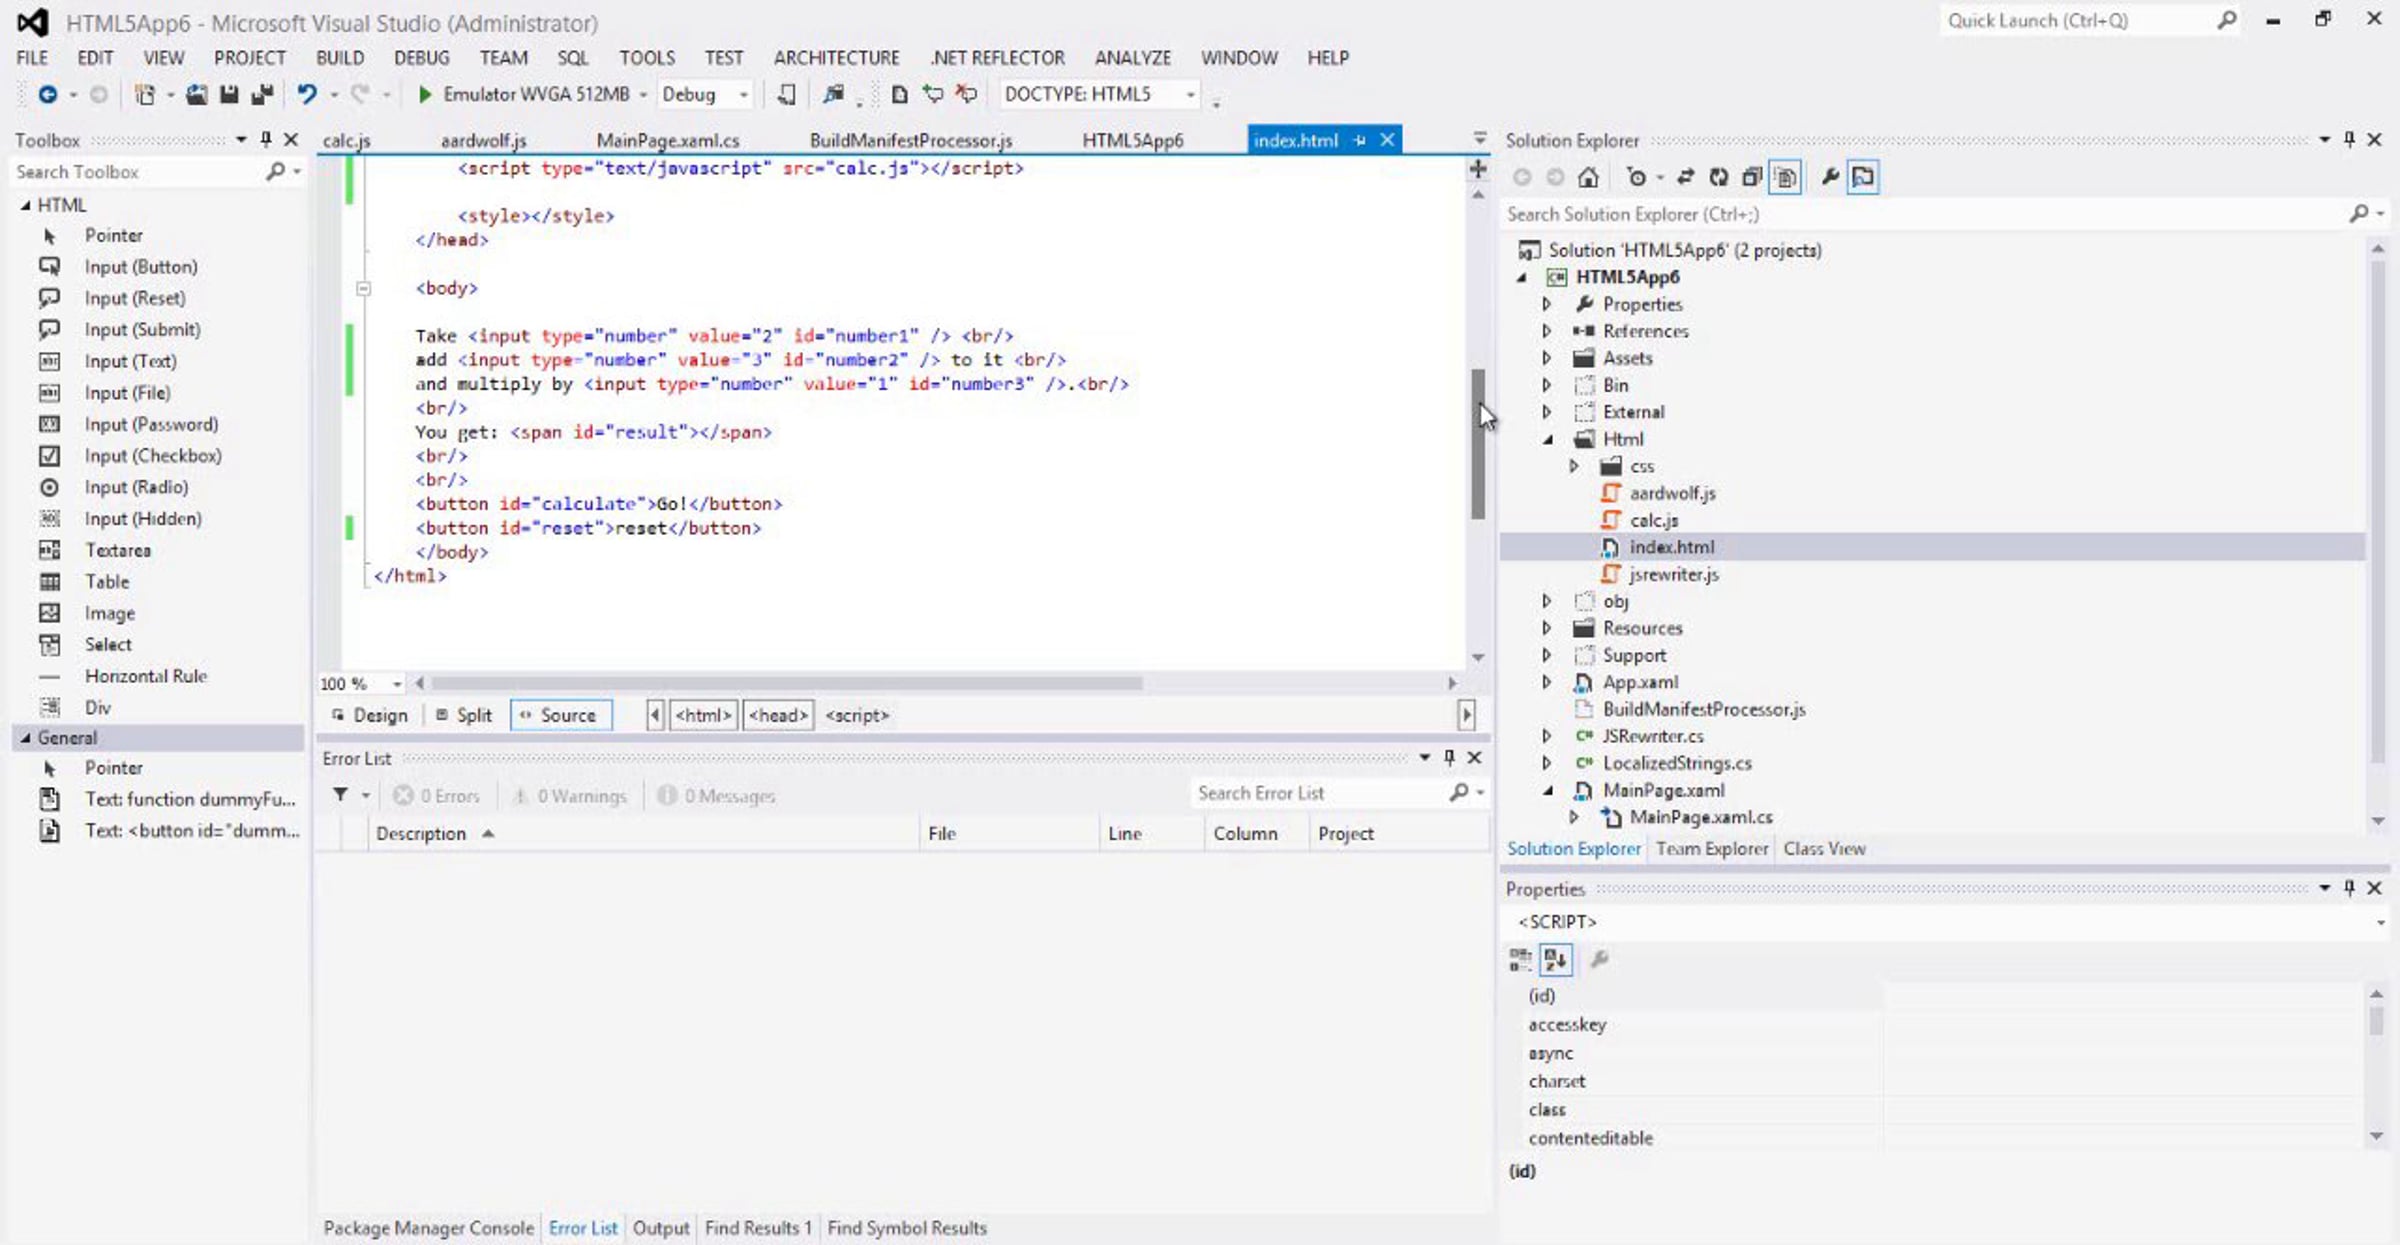Select Input (Checkbox) toolbox item
This screenshot has height=1245, width=2400.
(x=152, y=456)
